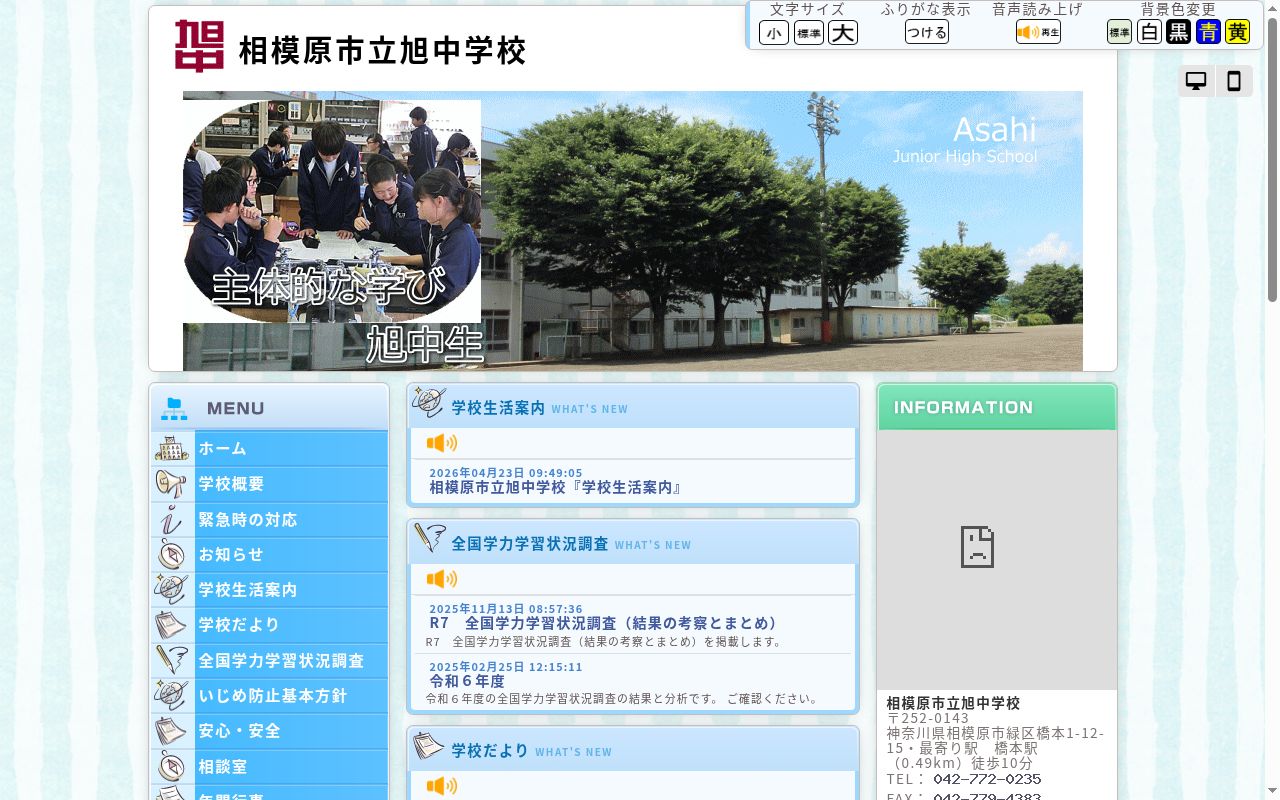1280x800 pixels.
Task: Click the icon beside 安心・安全
Action: 172,731
